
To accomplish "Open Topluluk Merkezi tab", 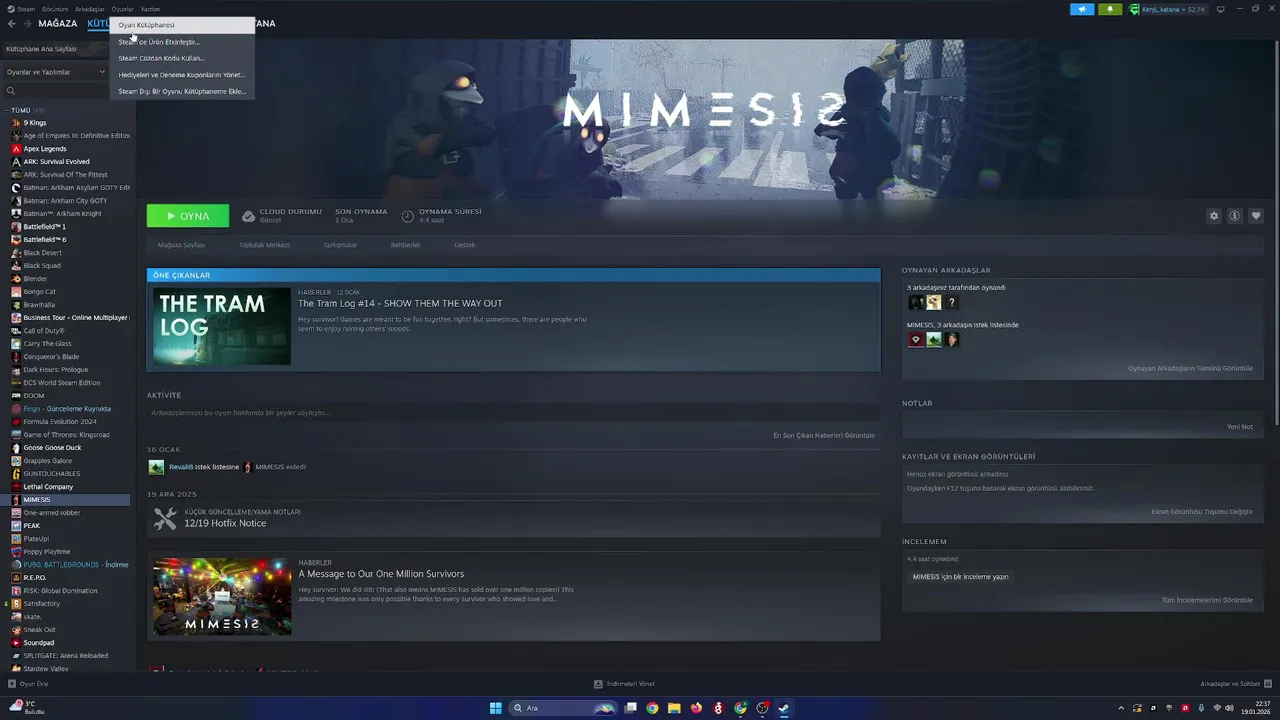I will pos(264,245).
